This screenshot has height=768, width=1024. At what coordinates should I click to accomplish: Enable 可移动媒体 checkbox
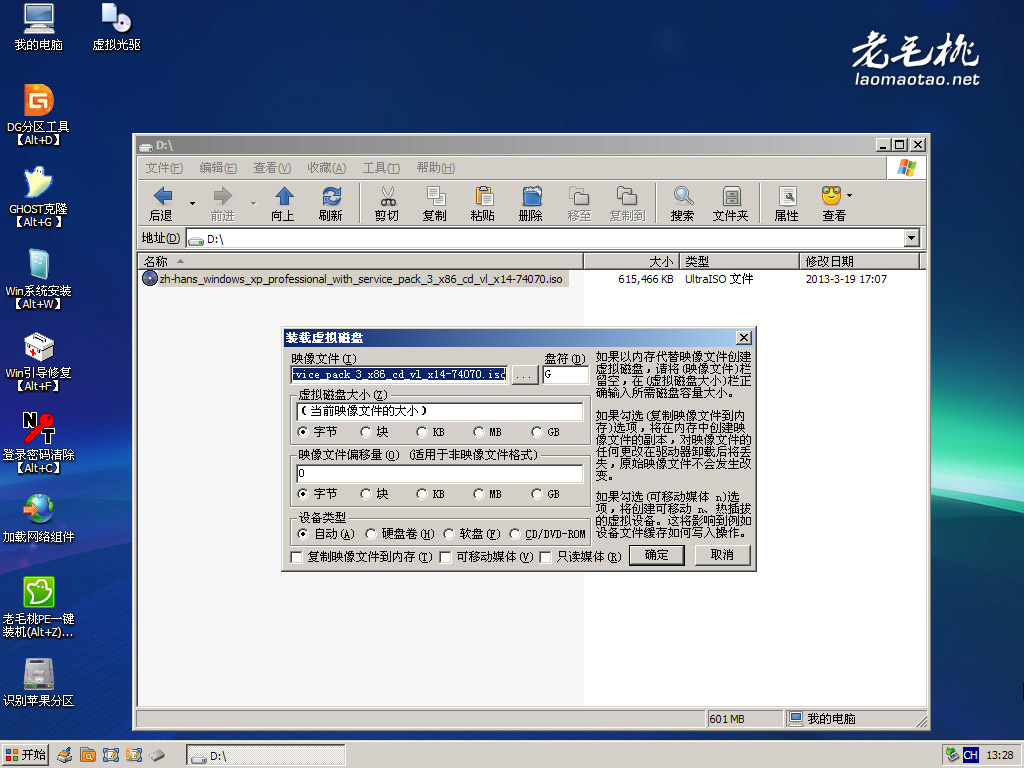point(445,557)
